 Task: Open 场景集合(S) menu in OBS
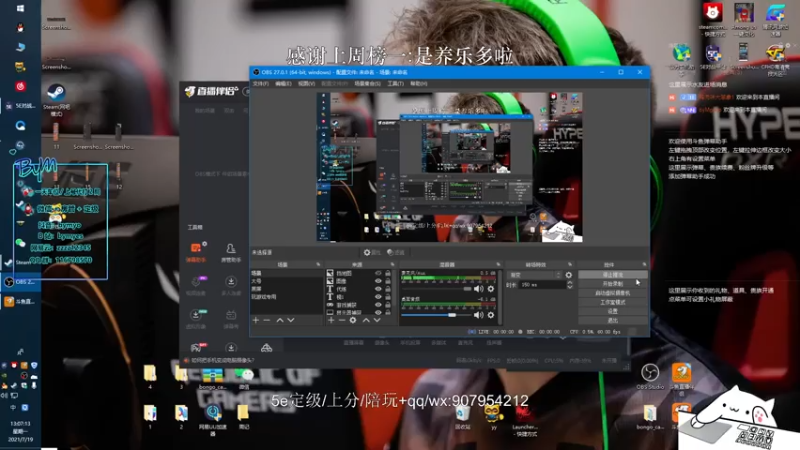(367, 84)
